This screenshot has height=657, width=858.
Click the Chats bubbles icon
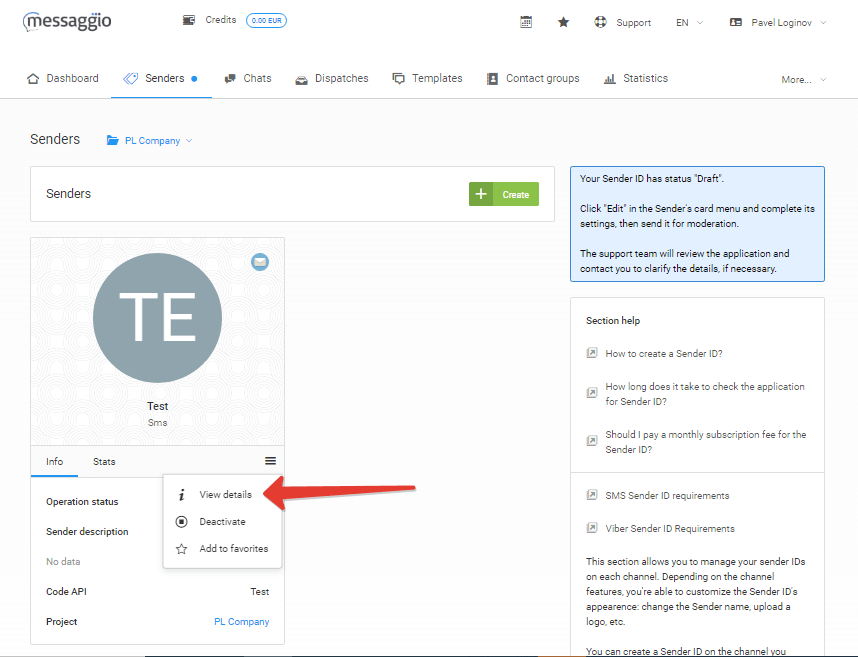pos(230,79)
